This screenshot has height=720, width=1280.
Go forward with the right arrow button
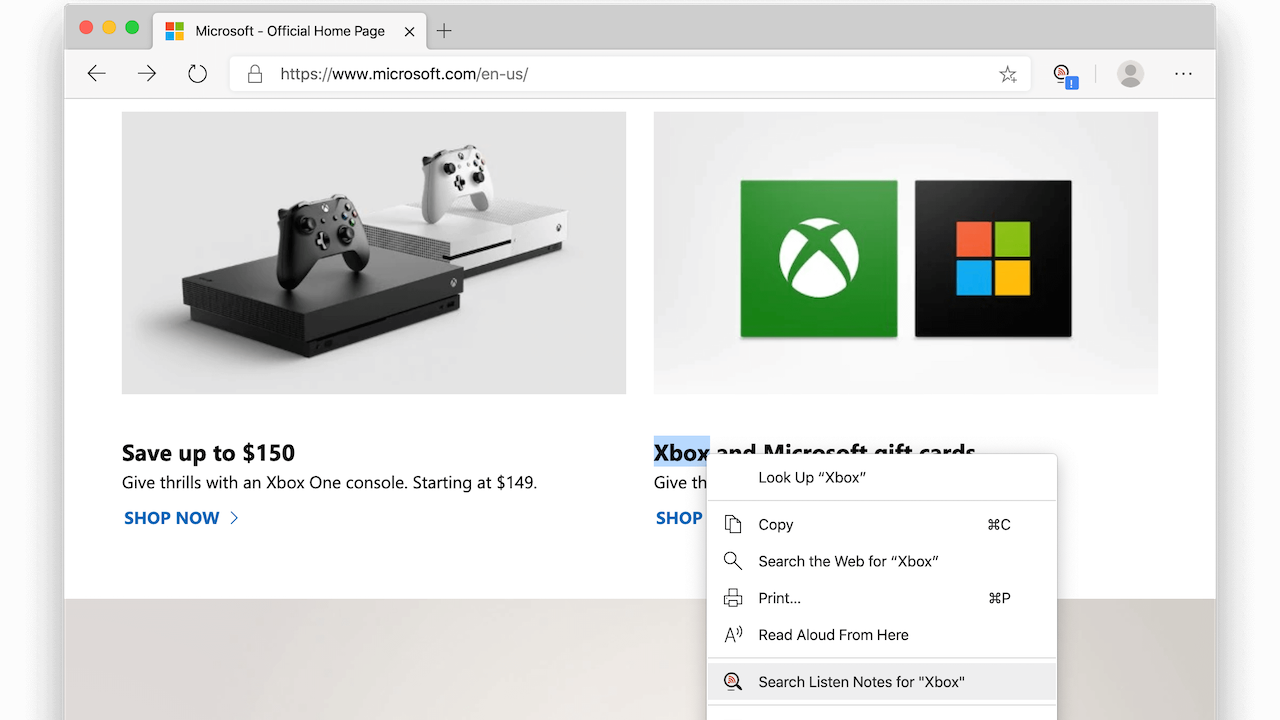click(147, 73)
